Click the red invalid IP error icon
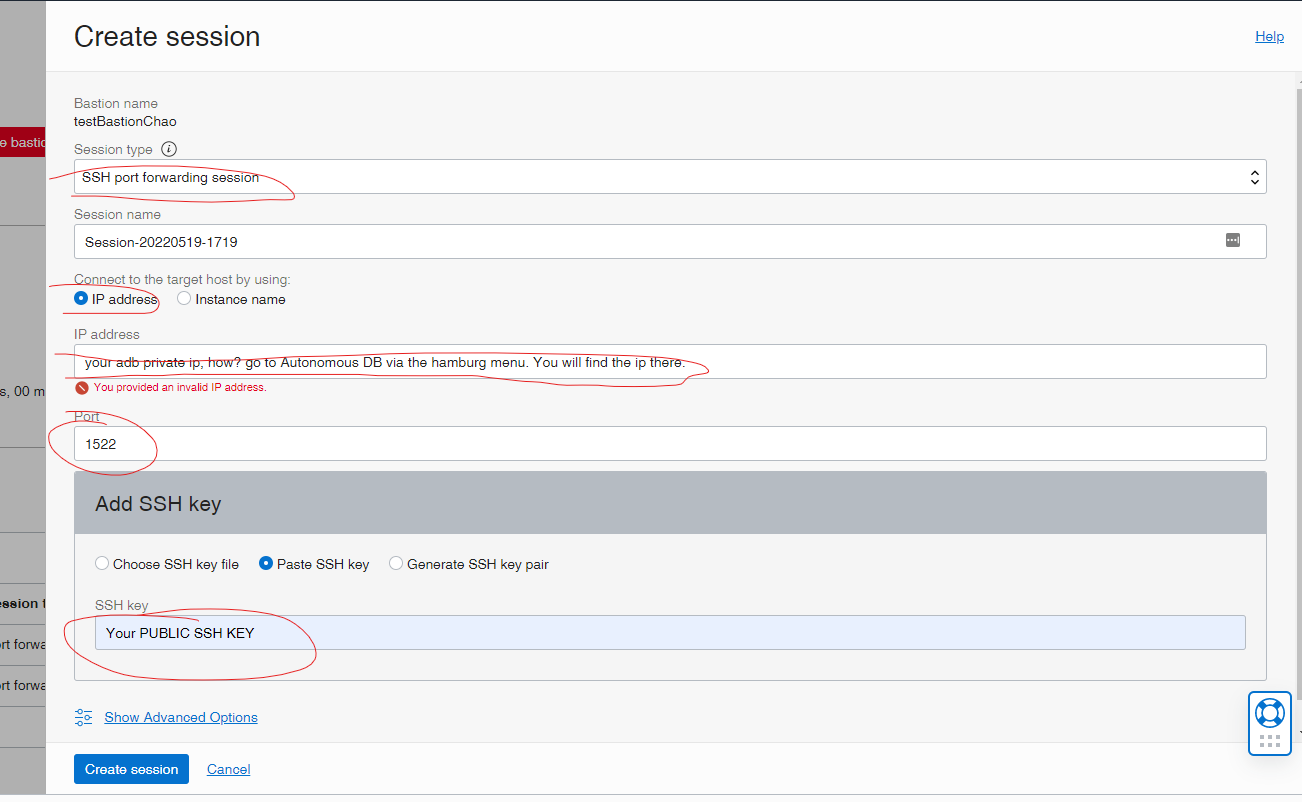The height and width of the screenshot is (802, 1302). pos(81,388)
